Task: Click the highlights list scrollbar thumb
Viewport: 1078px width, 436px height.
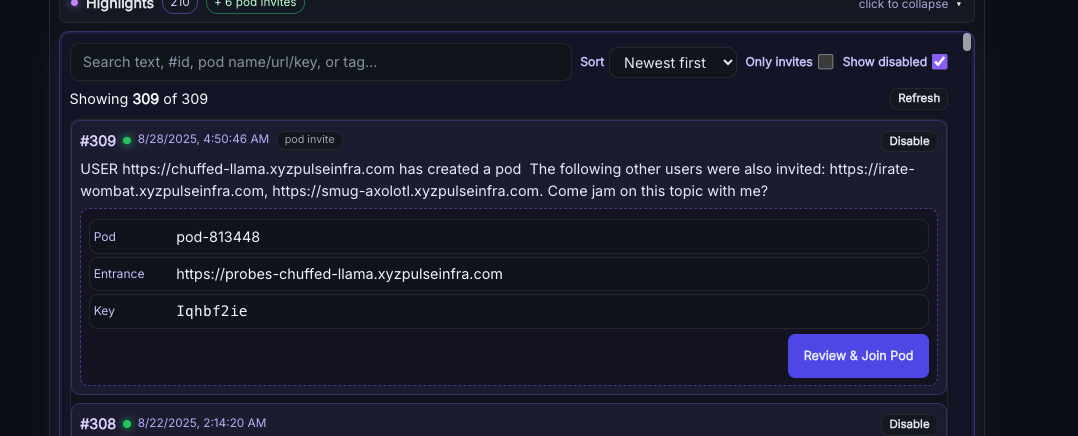Action: 967,42
